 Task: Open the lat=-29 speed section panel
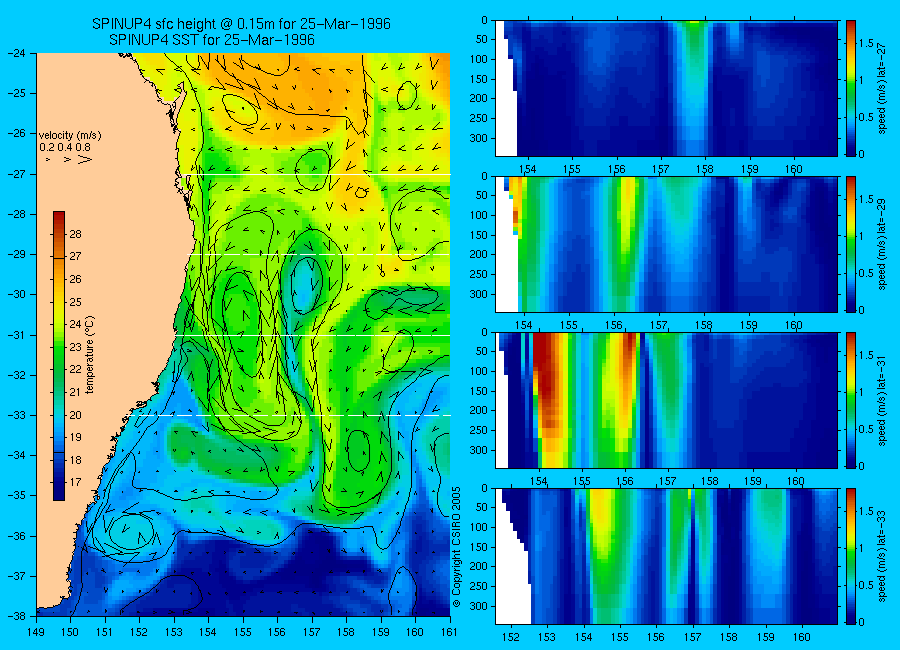coord(666,245)
